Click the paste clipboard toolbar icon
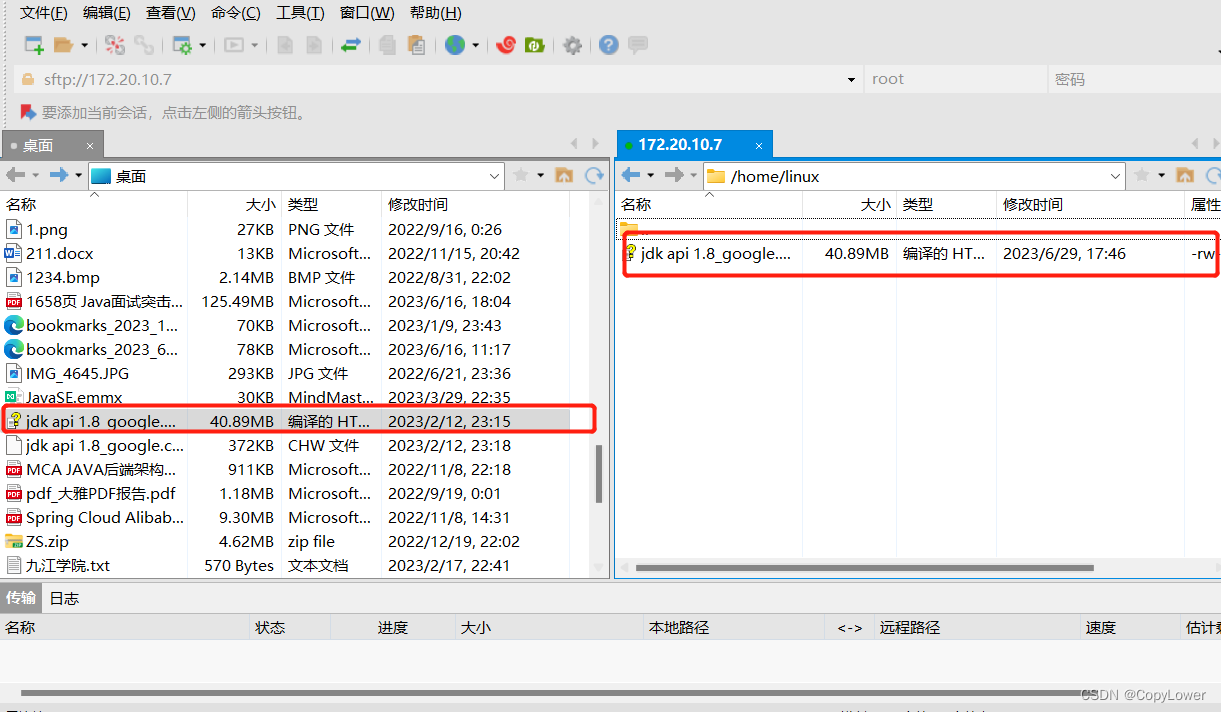This screenshot has height=712, width=1221. (x=416, y=45)
